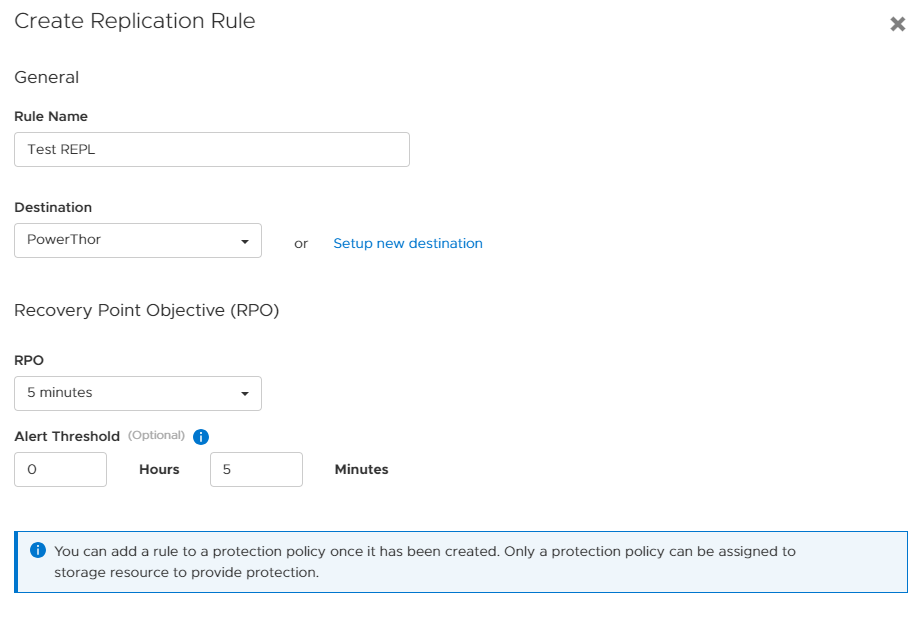Click the Rule Name field label
Image resolution: width=915 pixels, height=631 pixels.
(x=51, y=116)
